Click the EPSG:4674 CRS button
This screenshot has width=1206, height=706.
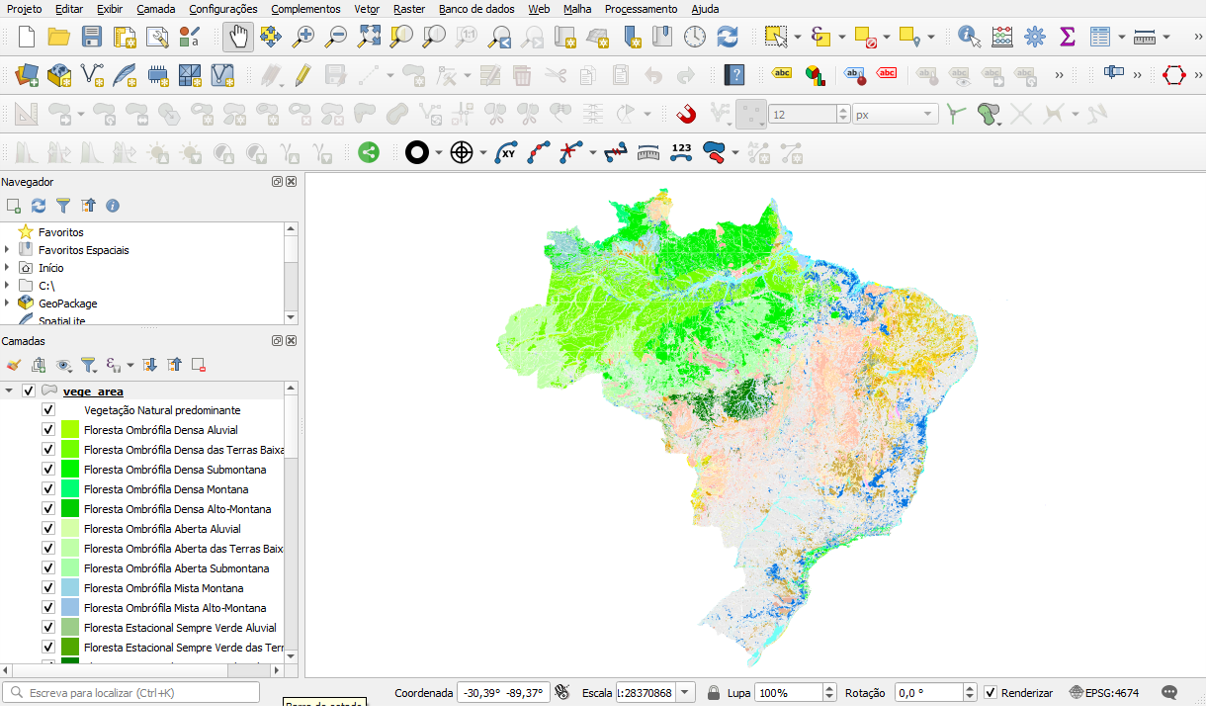click(x=1104, y=693)
